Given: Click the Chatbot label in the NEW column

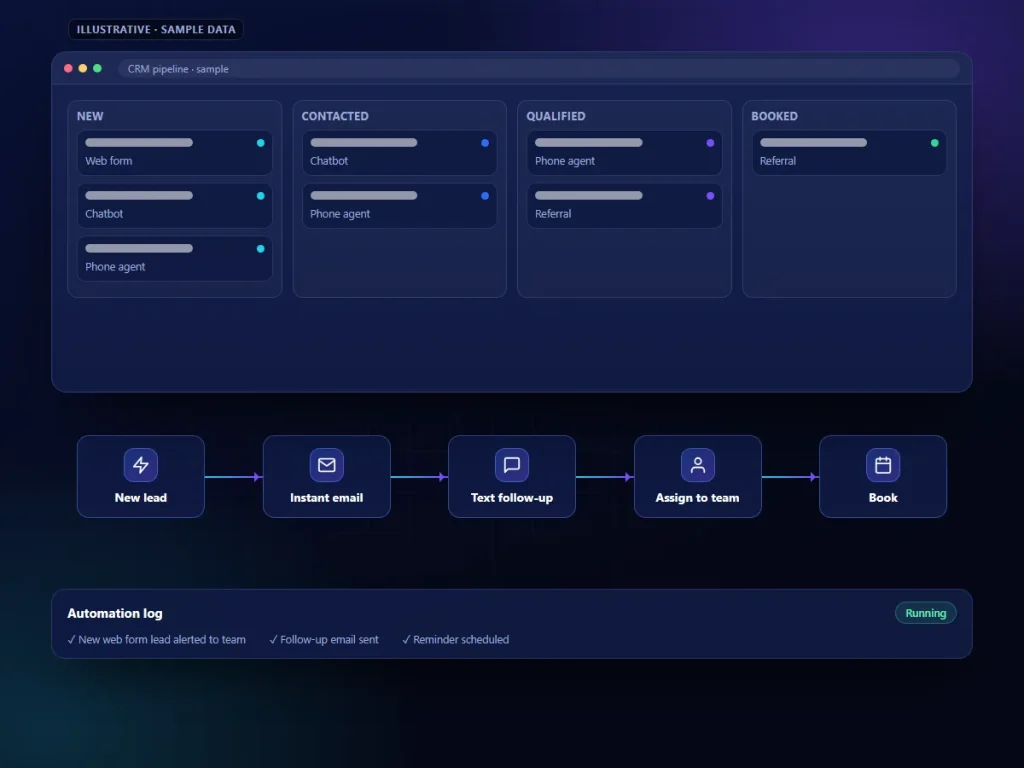Looking at the screenshot, I should click(104, 214).
